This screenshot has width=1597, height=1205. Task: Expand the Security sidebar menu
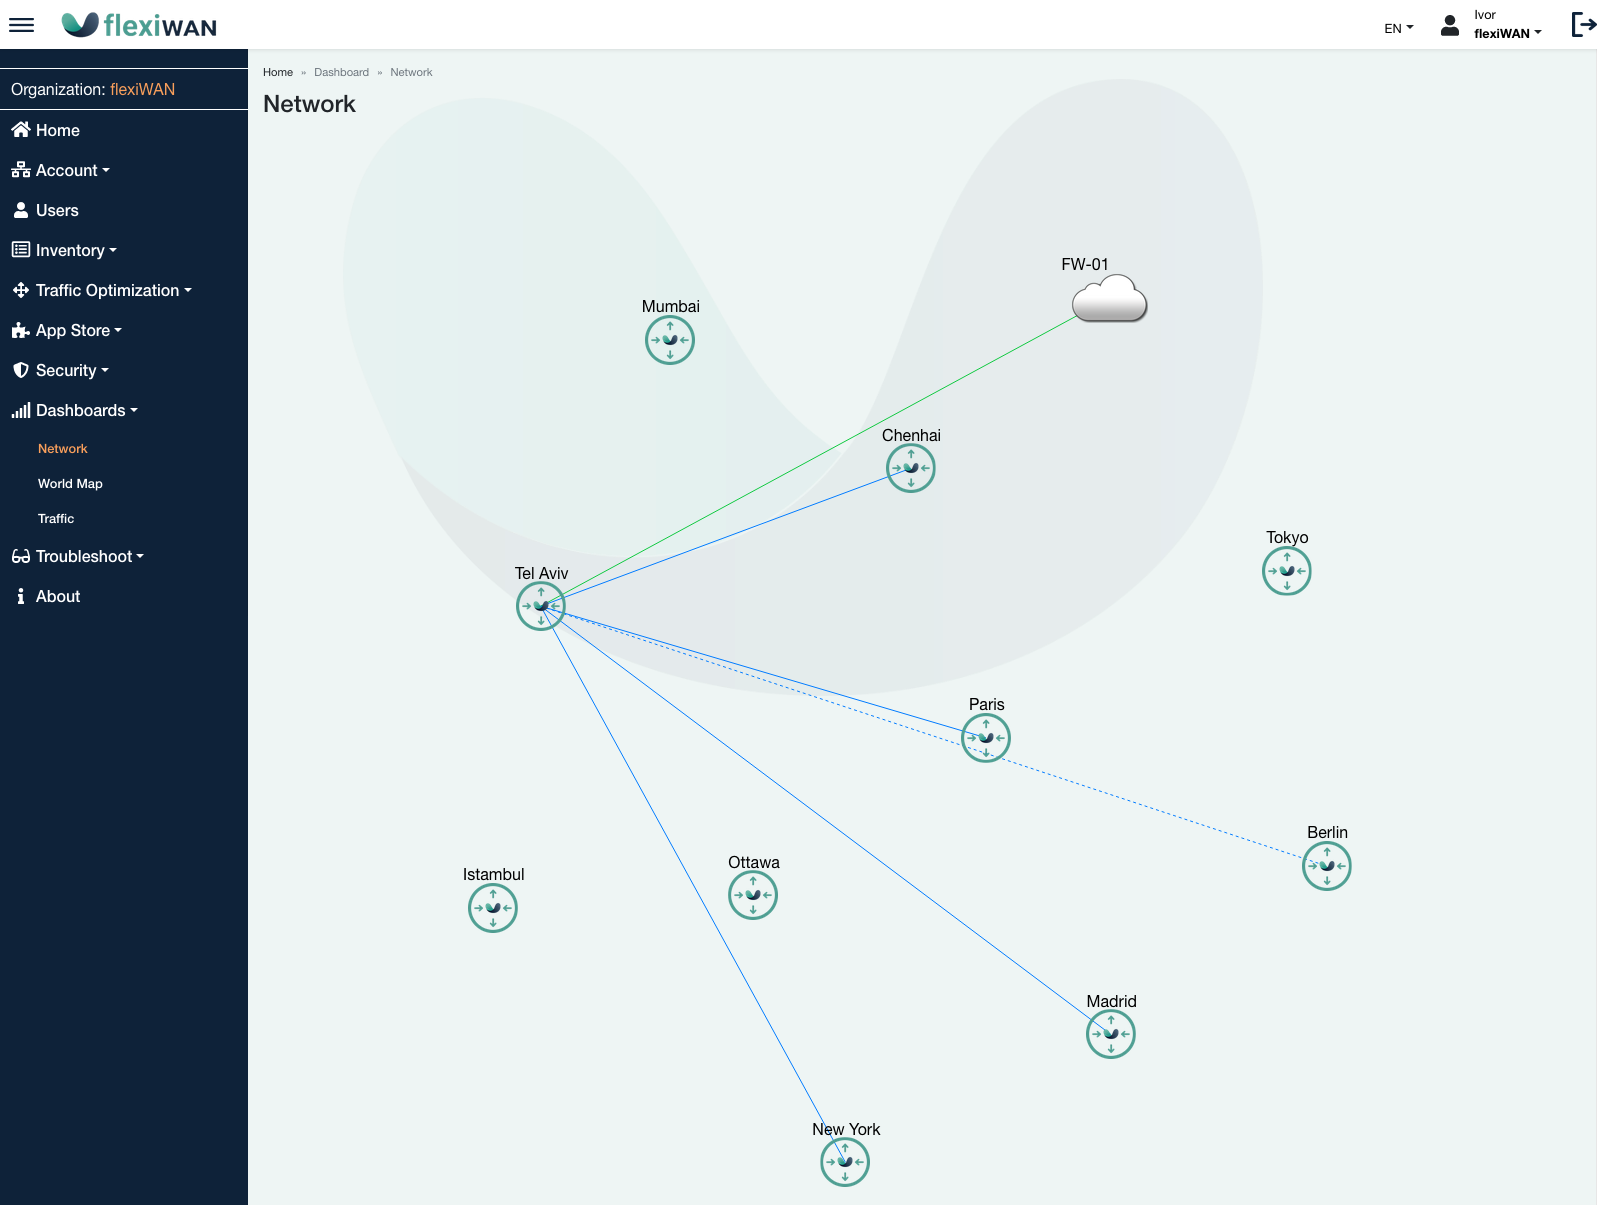click(x=66, y=370)
